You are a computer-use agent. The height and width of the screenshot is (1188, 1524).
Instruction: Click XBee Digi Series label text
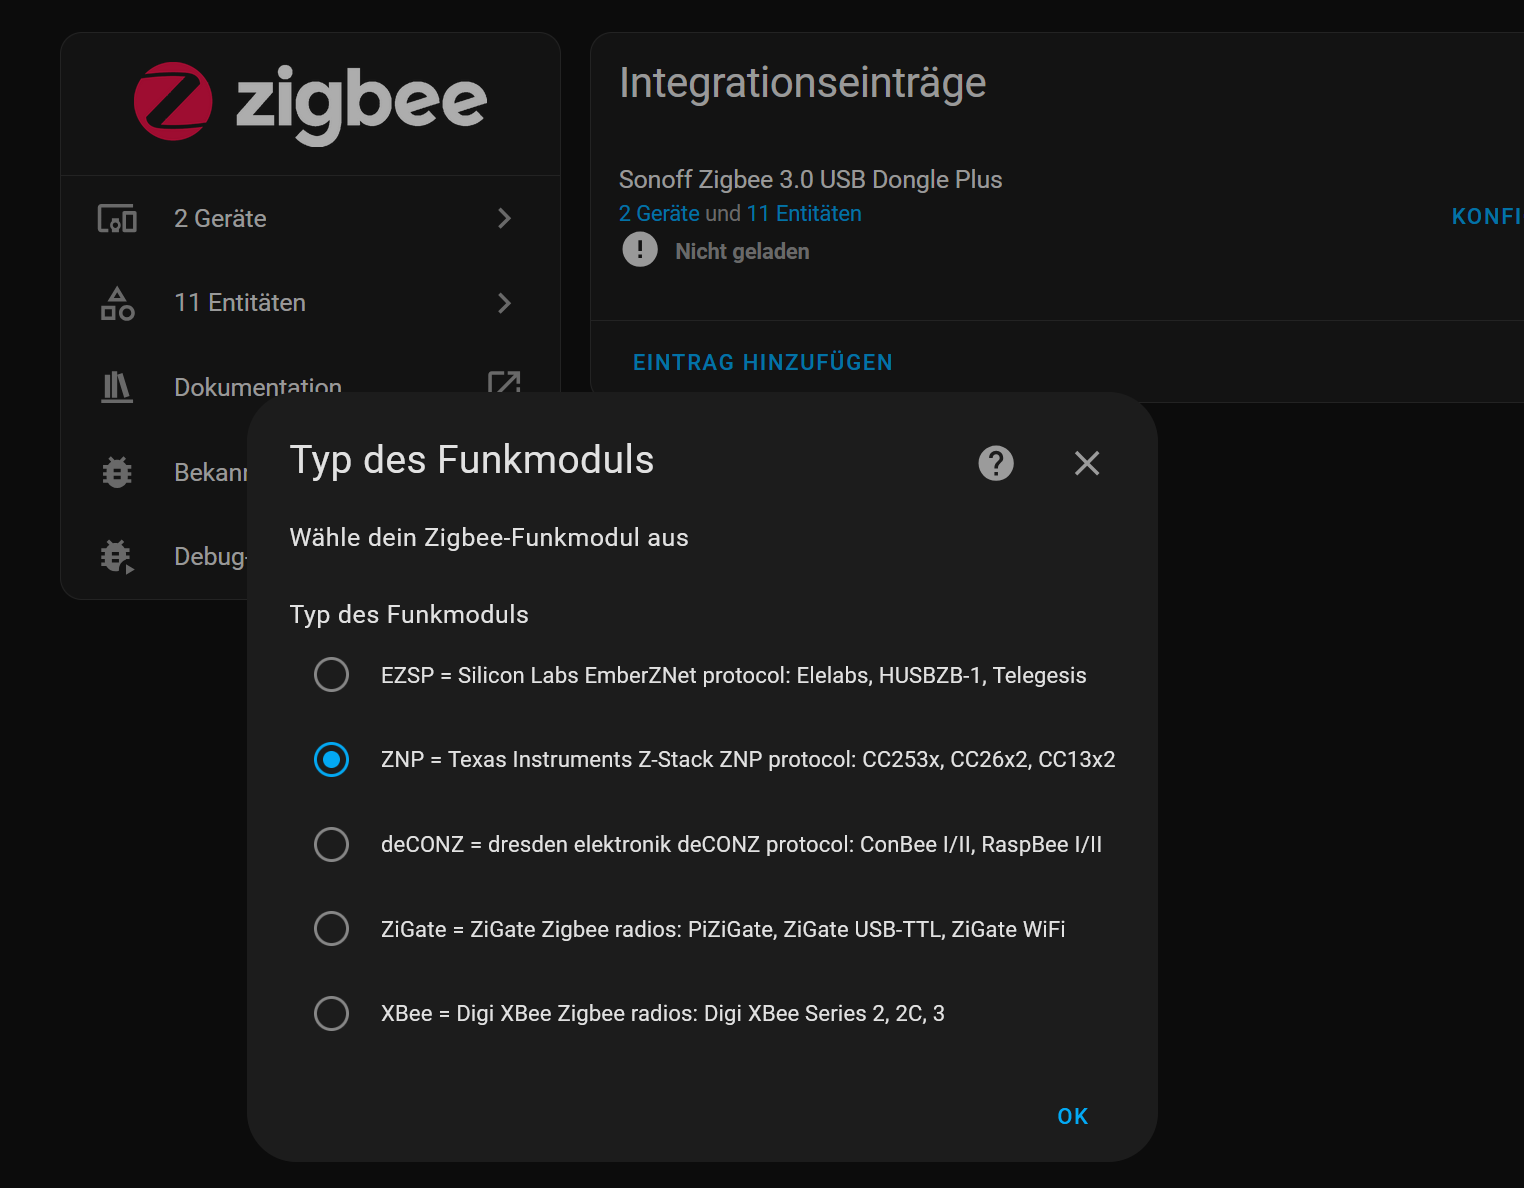click(663, 1013)
